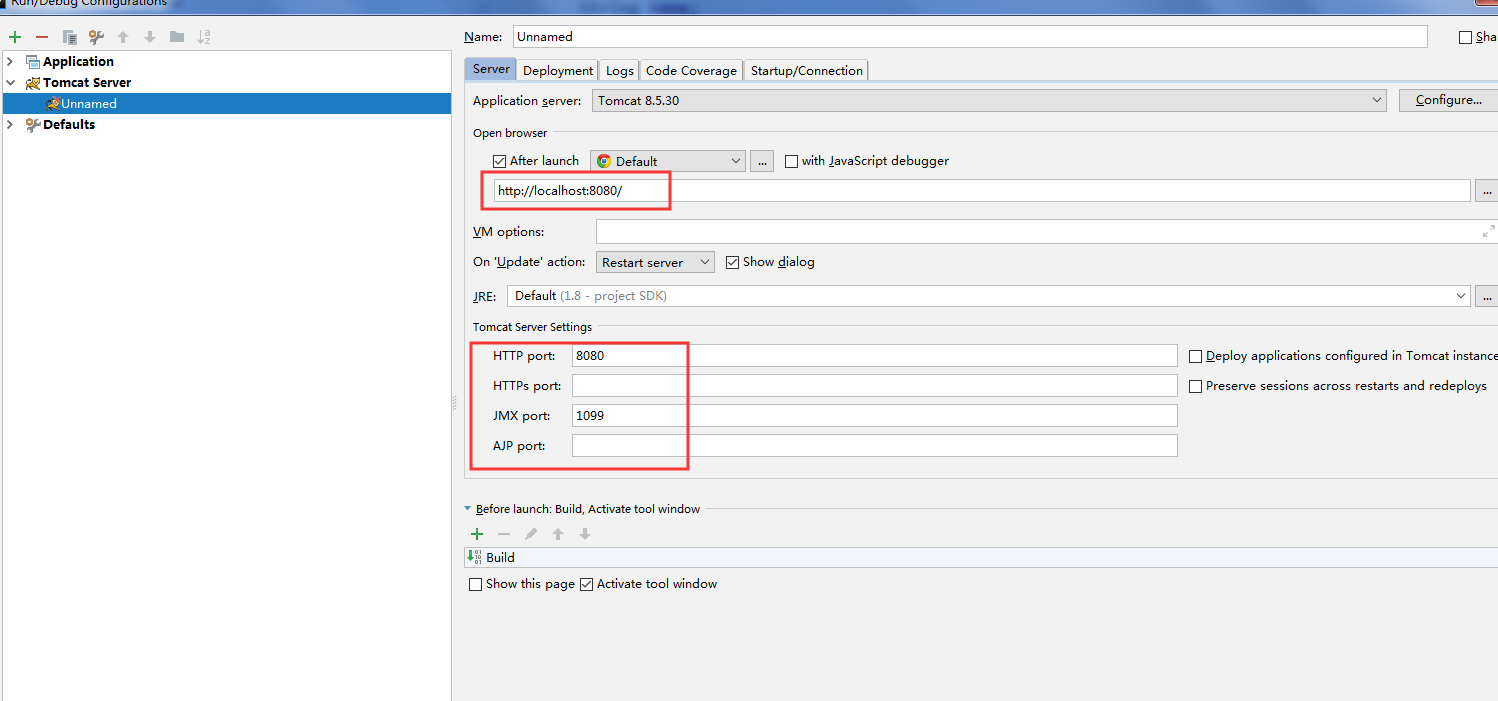Create new folder icon in toolbar
This screenshot has width=1498, height=701.
[x=177, y=37]
